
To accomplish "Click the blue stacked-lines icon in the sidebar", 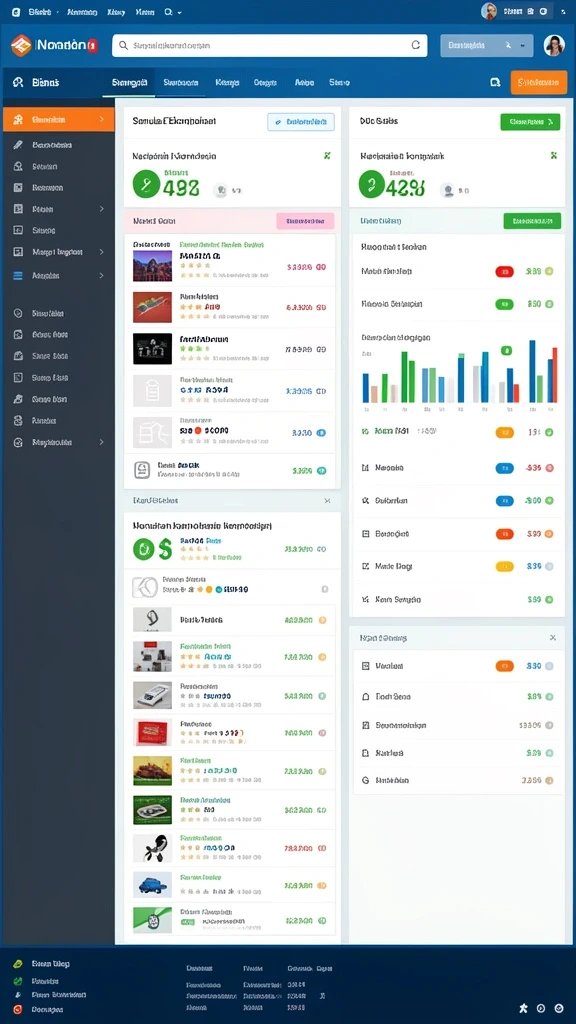I will 18,276.
